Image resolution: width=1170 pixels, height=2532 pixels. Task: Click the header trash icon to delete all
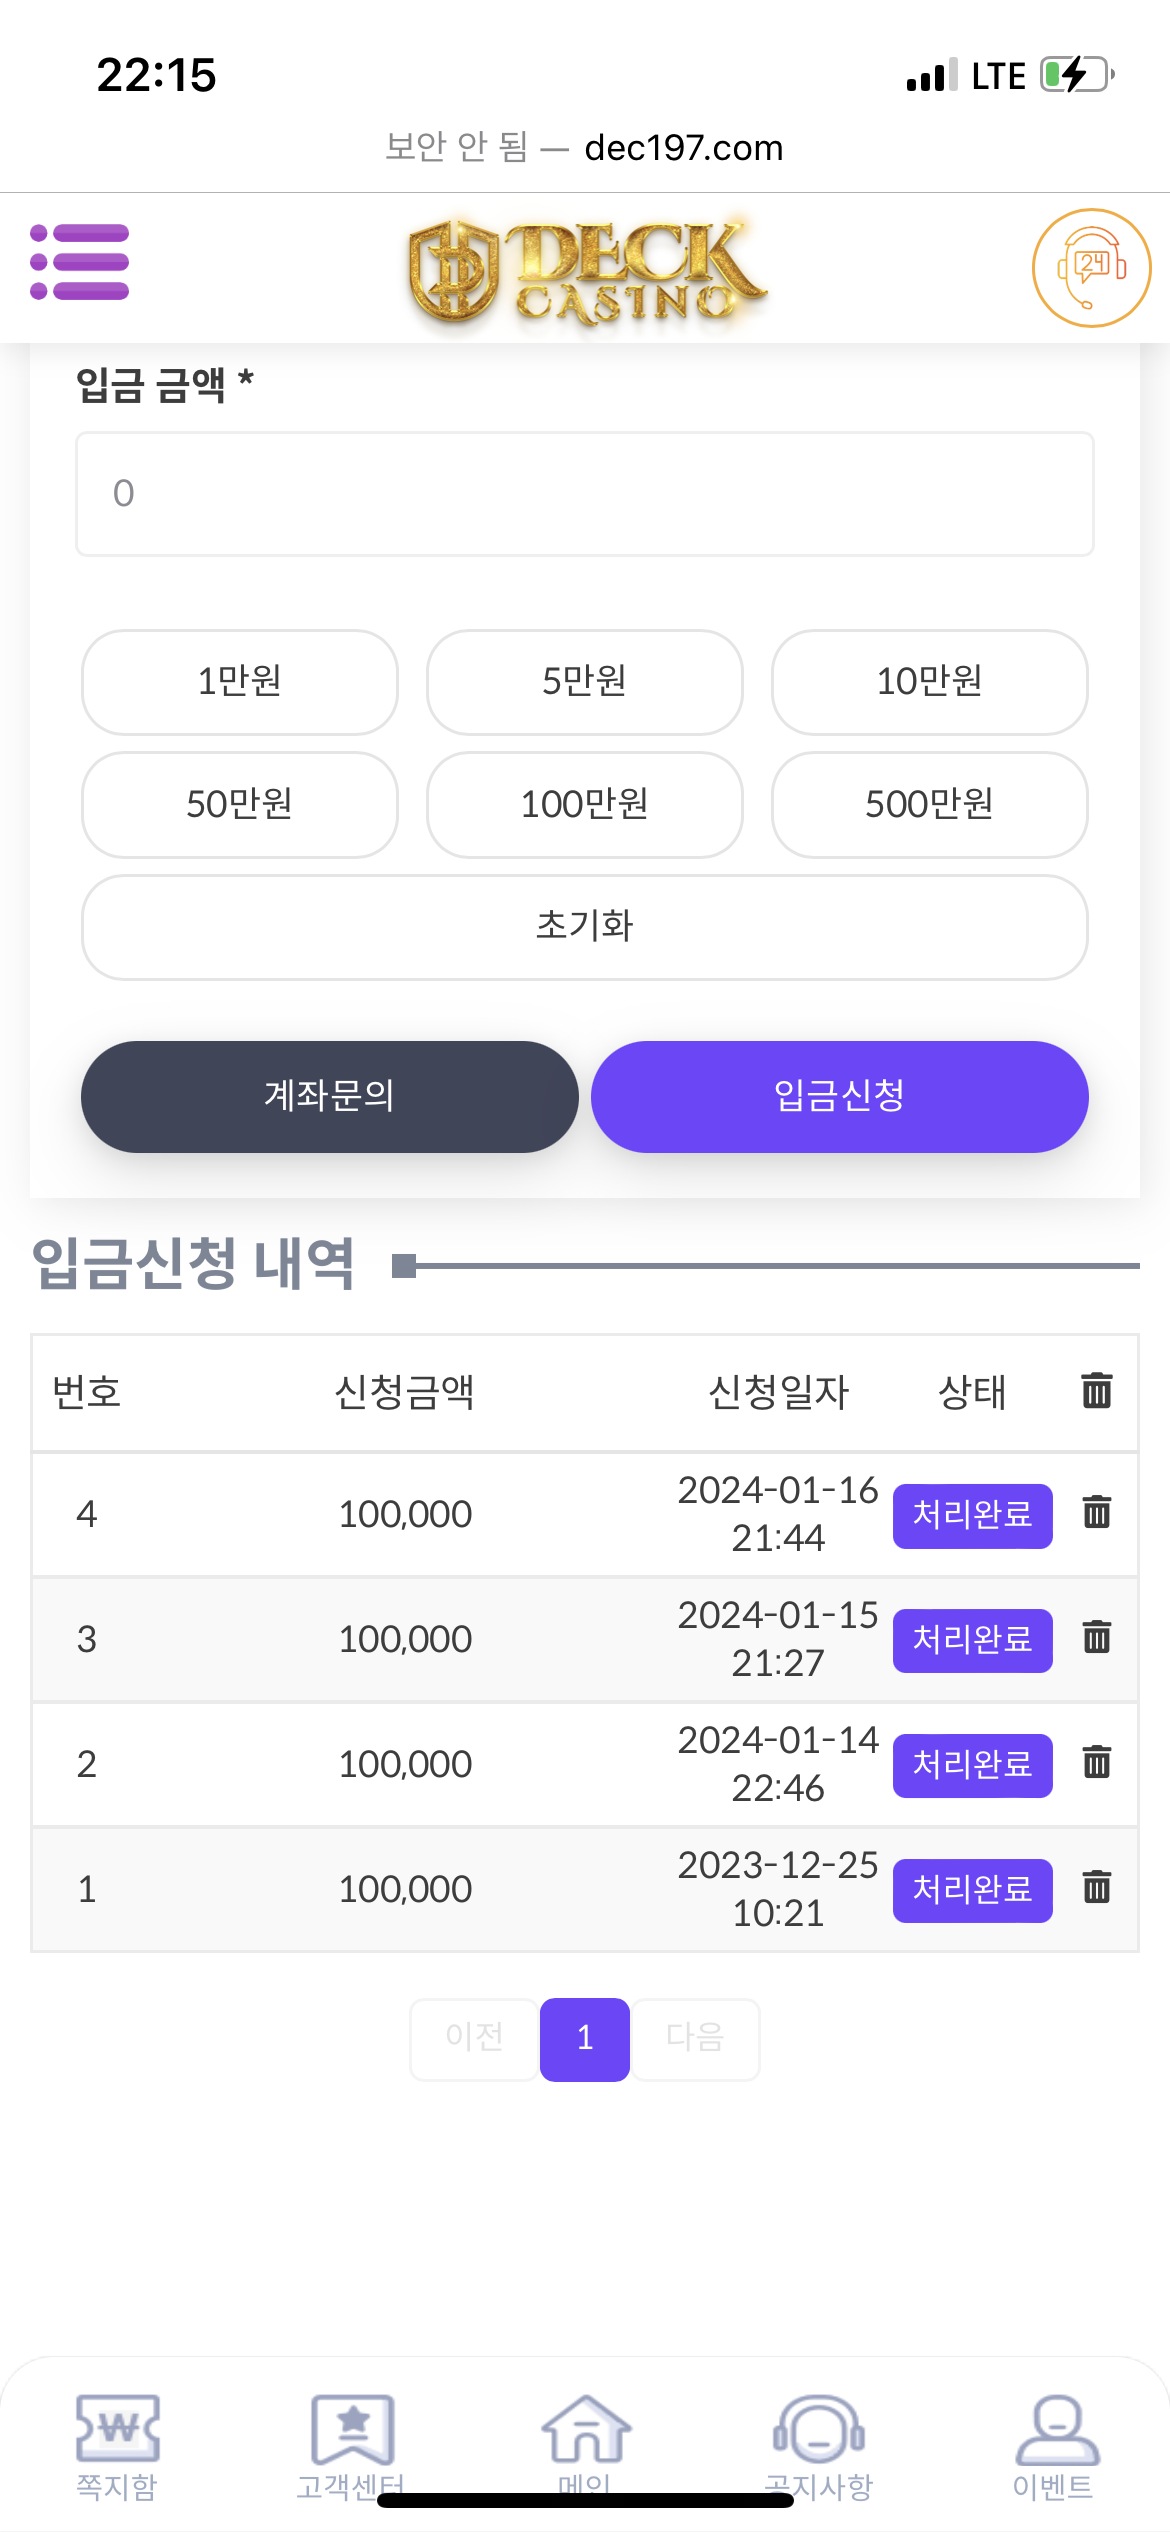tap(1096, 1390)
